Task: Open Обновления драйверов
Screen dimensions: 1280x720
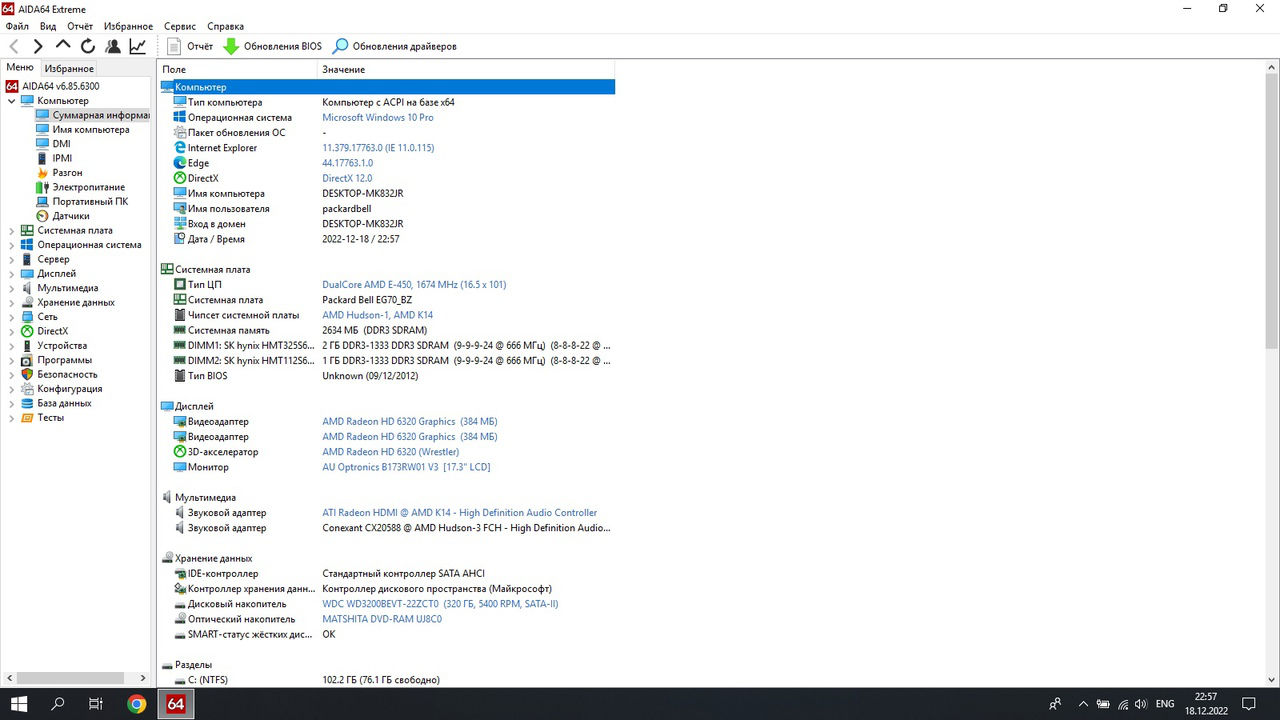Action: pyautogui.click(x=395, y=46)
